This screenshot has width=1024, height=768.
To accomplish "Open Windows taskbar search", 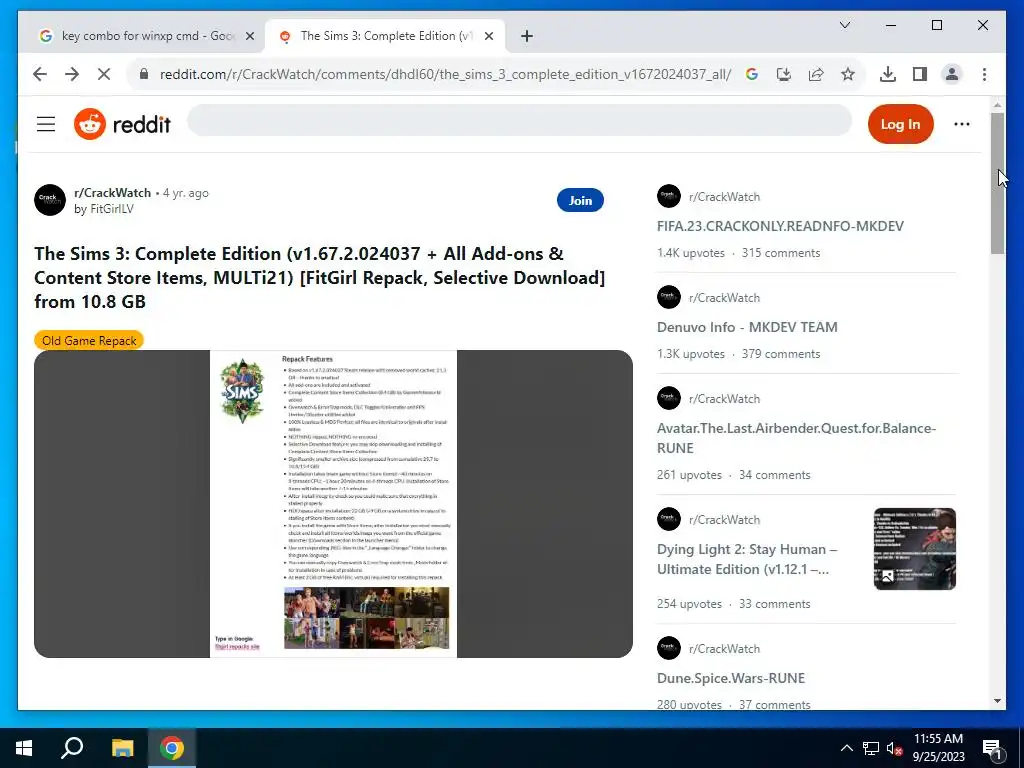I will pyautogui.click(x=72, y=748).
